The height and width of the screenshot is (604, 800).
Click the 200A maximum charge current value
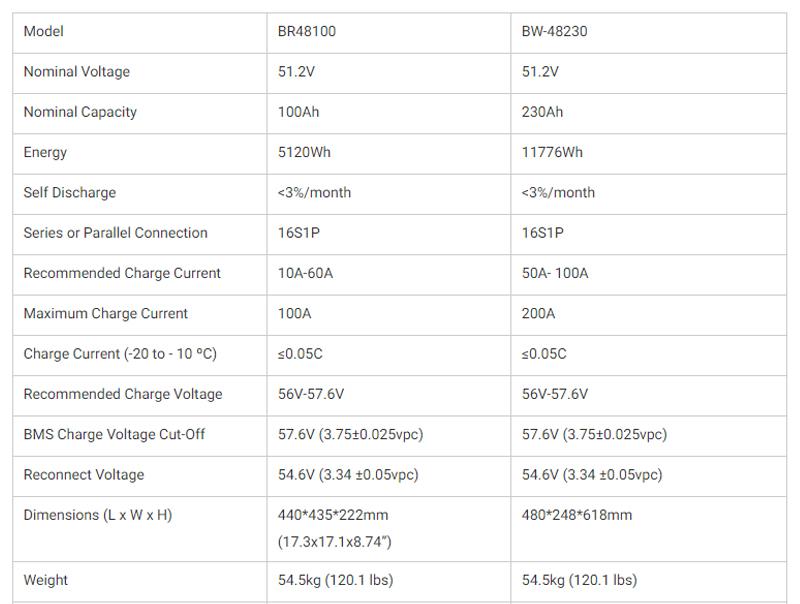click(539, 313)
